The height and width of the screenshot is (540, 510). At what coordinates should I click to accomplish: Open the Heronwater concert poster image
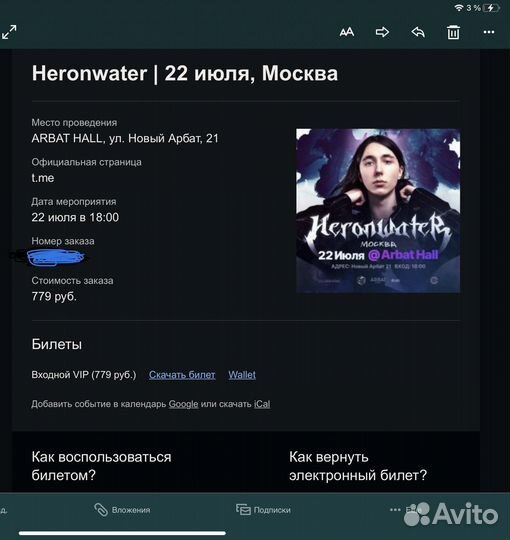pyautogui.click(x=378, y=211)
